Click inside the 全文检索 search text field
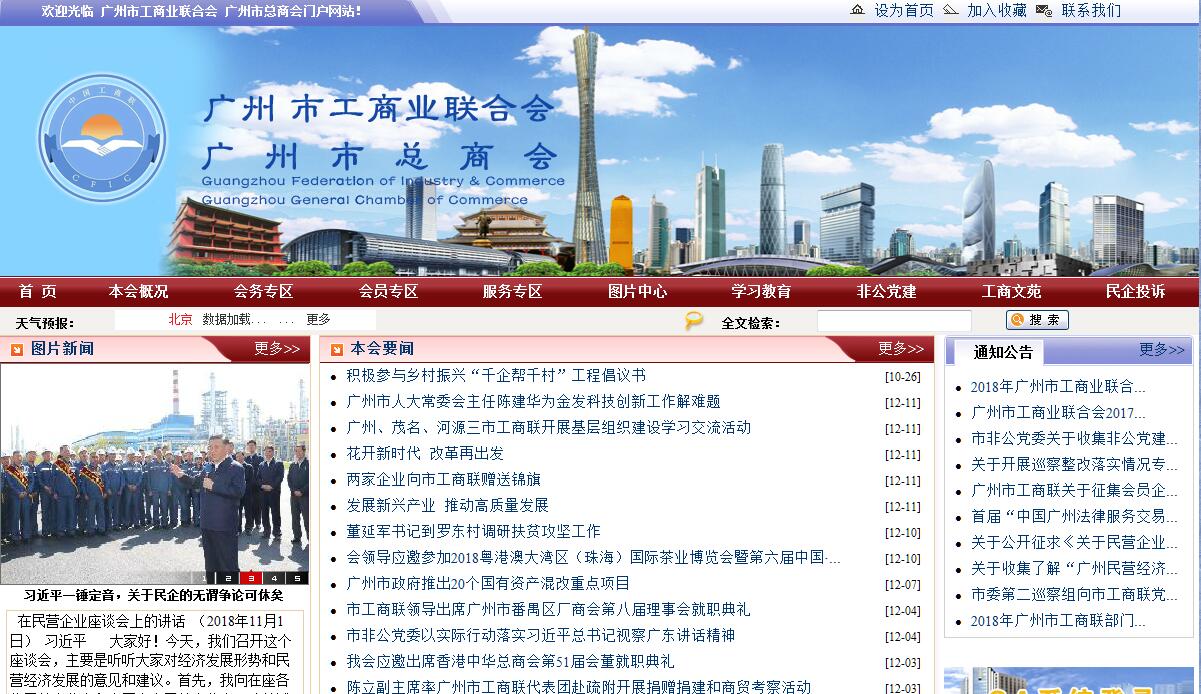 [x=893, y=321]
